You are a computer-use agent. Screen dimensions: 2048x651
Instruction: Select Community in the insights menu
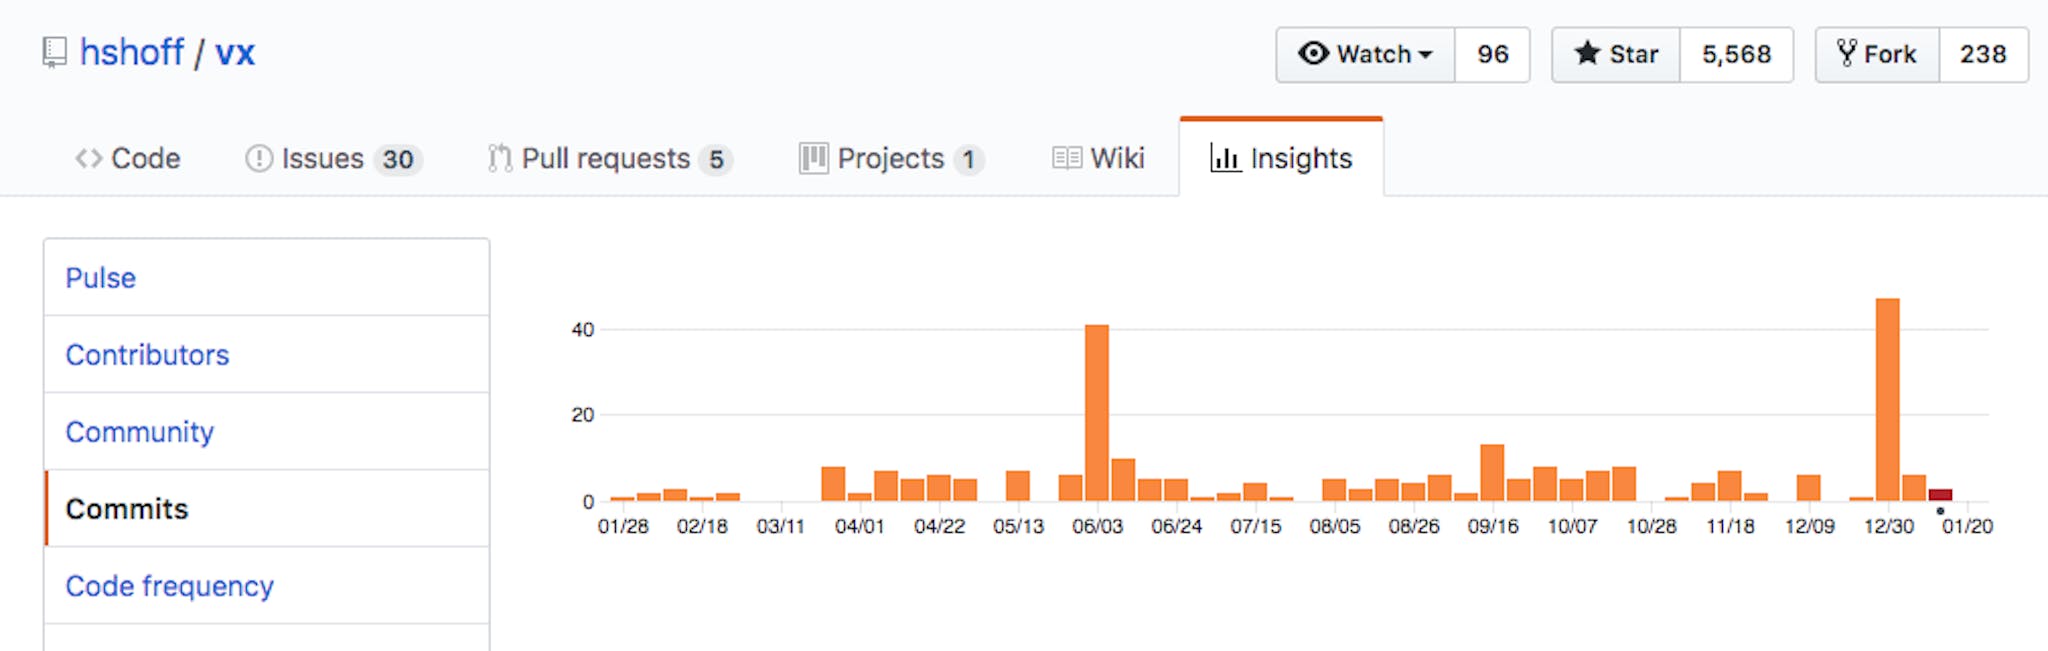pos(140,432)
